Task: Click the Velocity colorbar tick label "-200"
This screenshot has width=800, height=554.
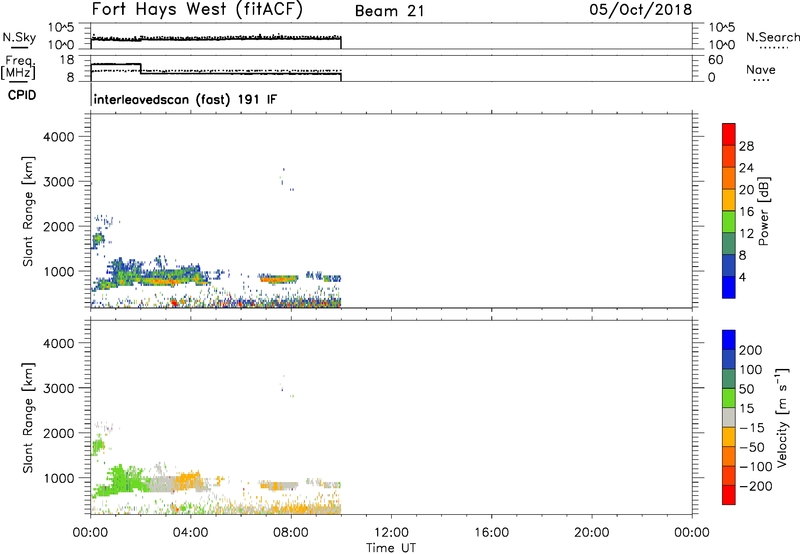Action: pos(755,486)
